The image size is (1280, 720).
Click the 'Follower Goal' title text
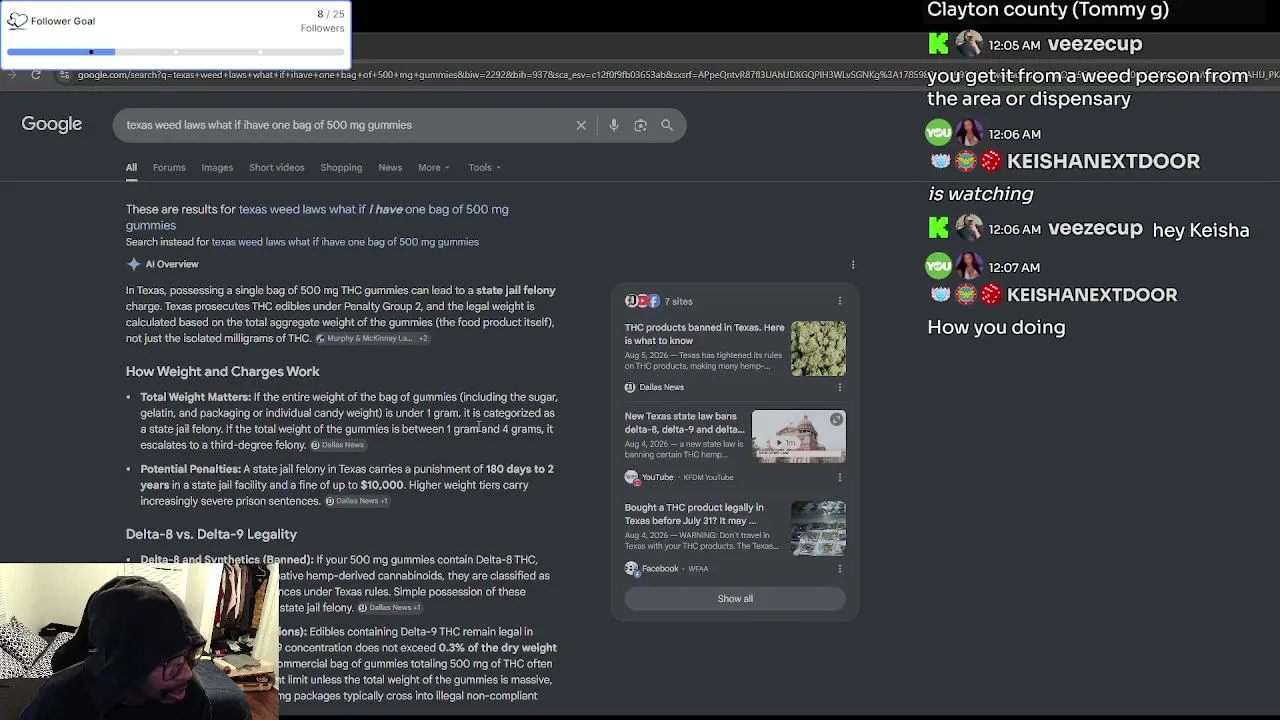point(63,21)
